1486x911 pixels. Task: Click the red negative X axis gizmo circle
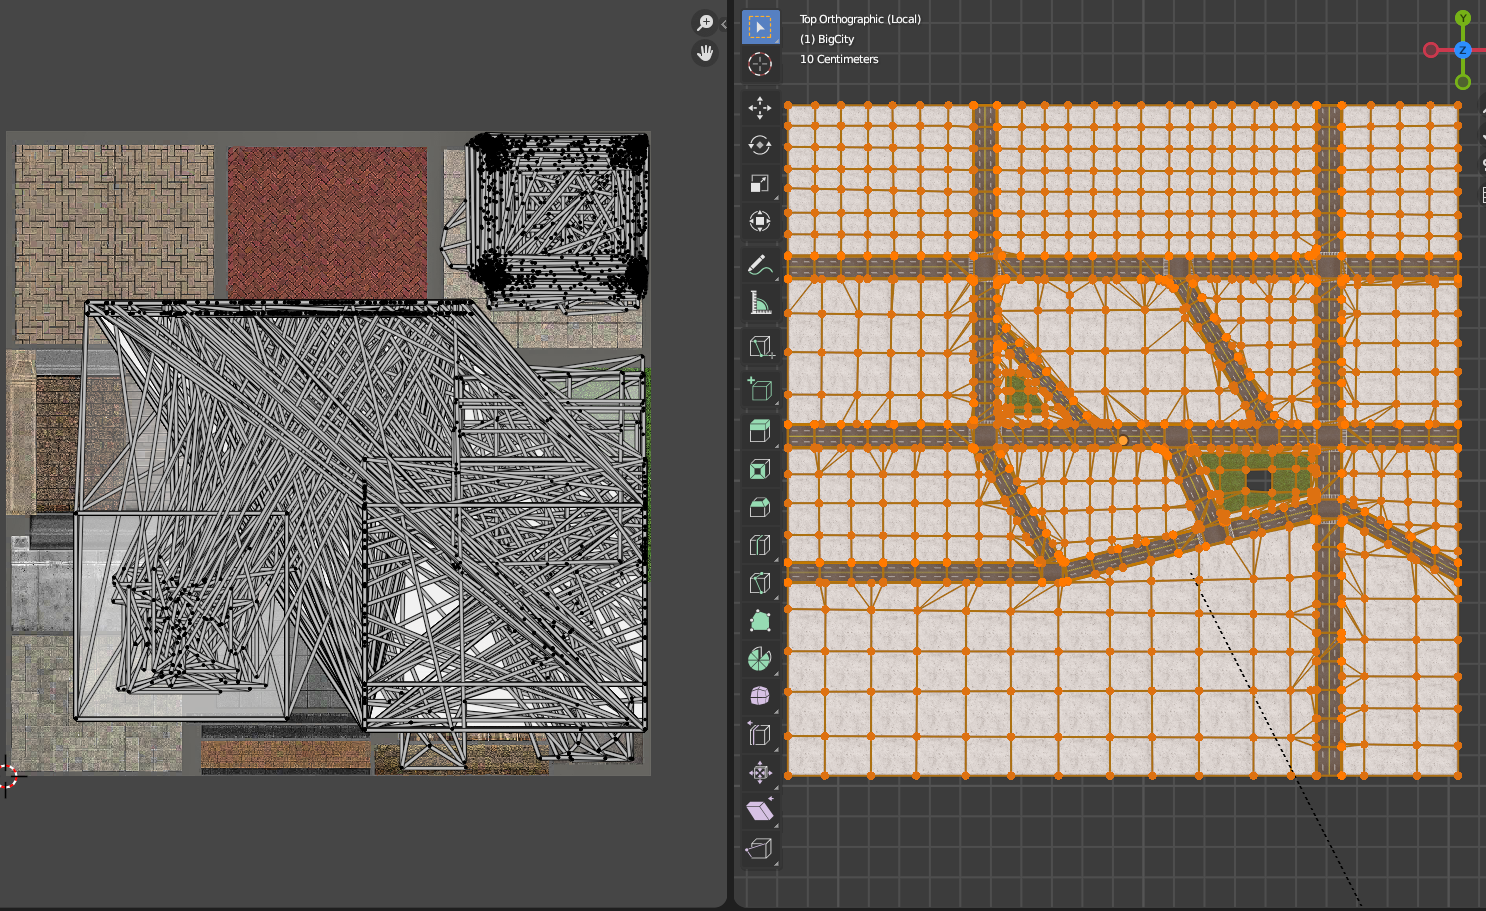click(x=1431, y=50)
